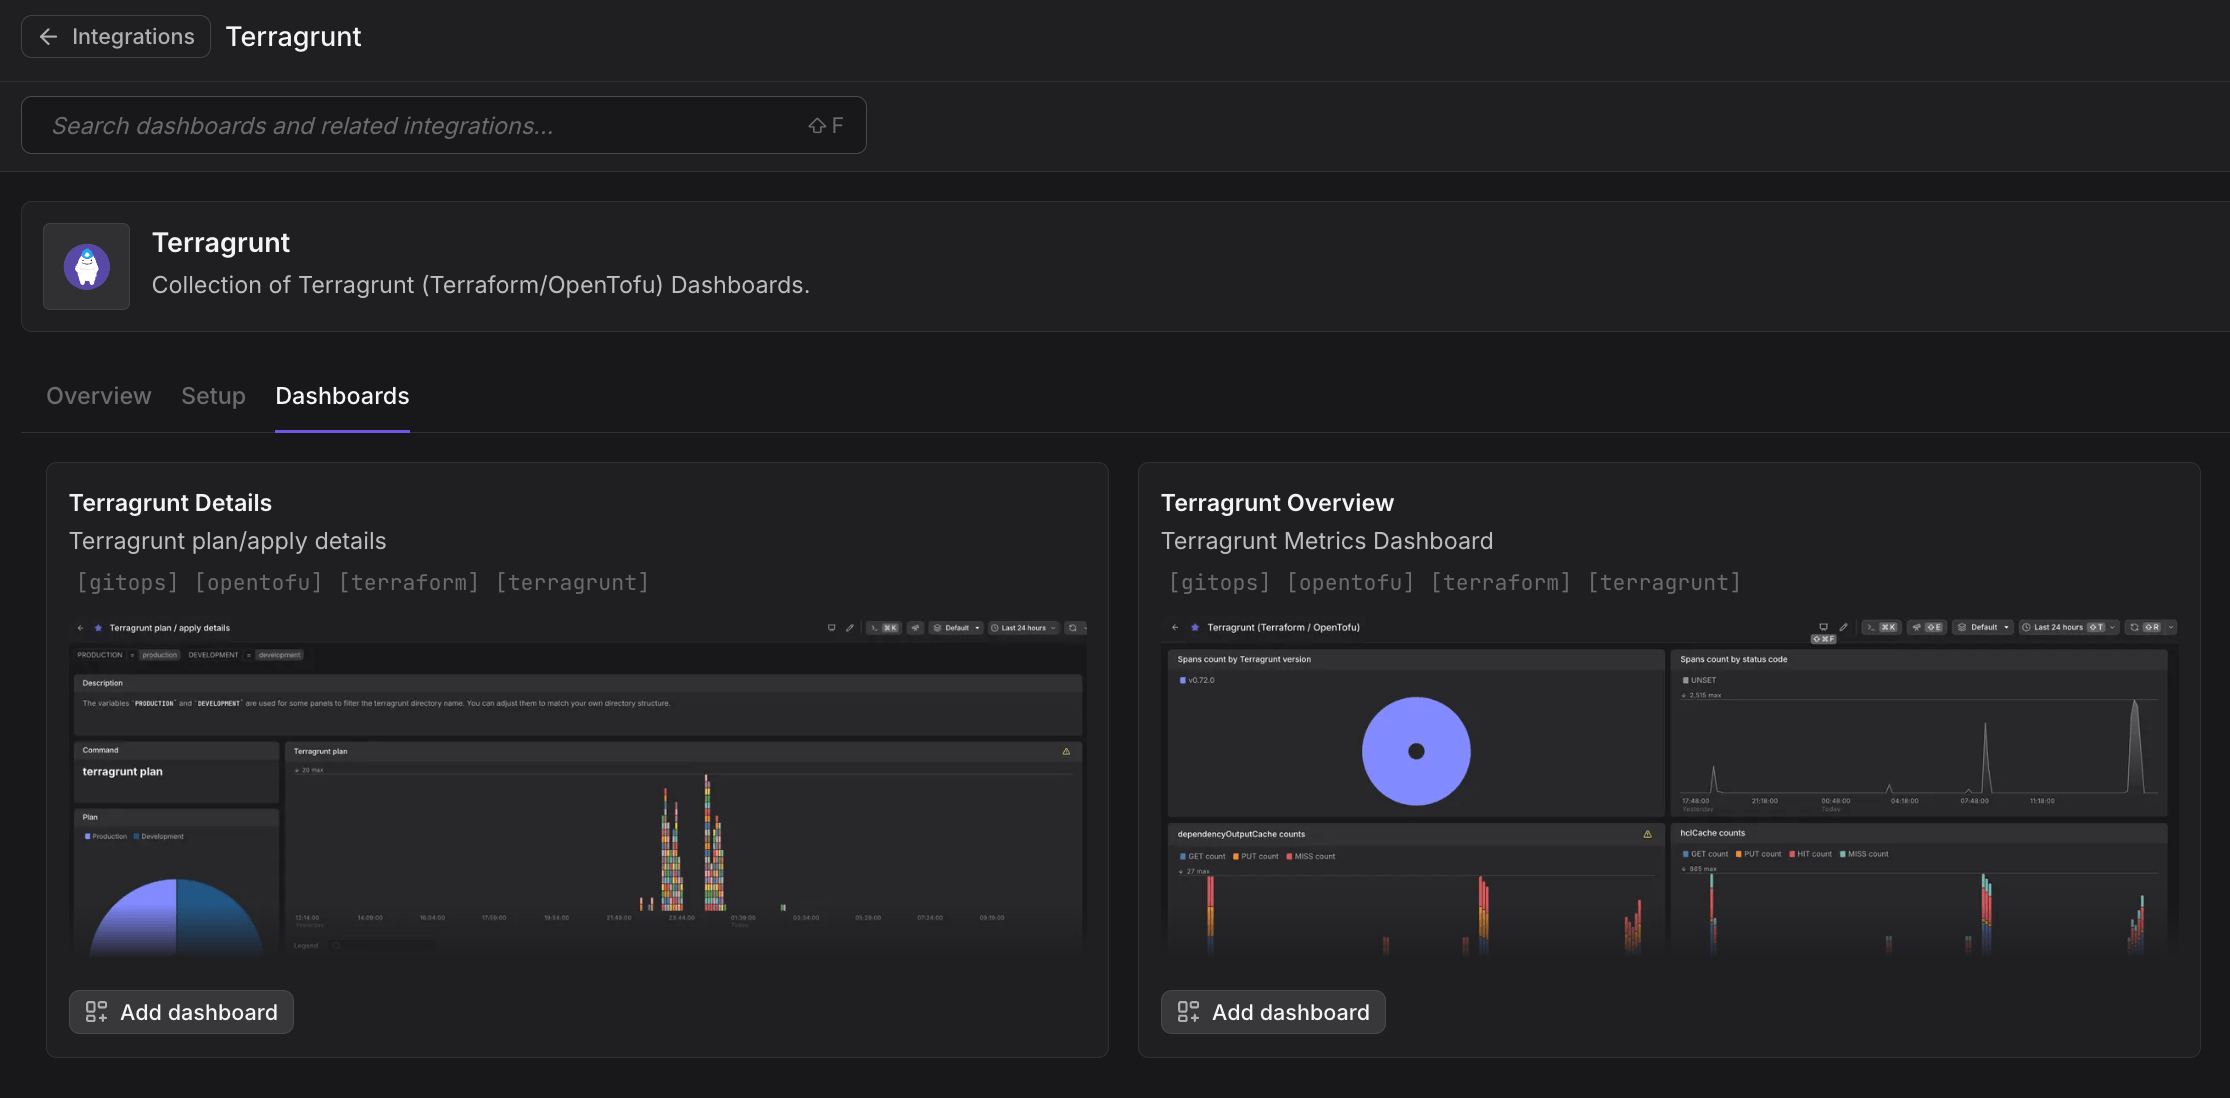Image resolution: width=2230 pixels, height=1098 pixels.
Task: Click the [terragrunt] tag on Terragrunt Overview
Action: tap(1664, 582)
